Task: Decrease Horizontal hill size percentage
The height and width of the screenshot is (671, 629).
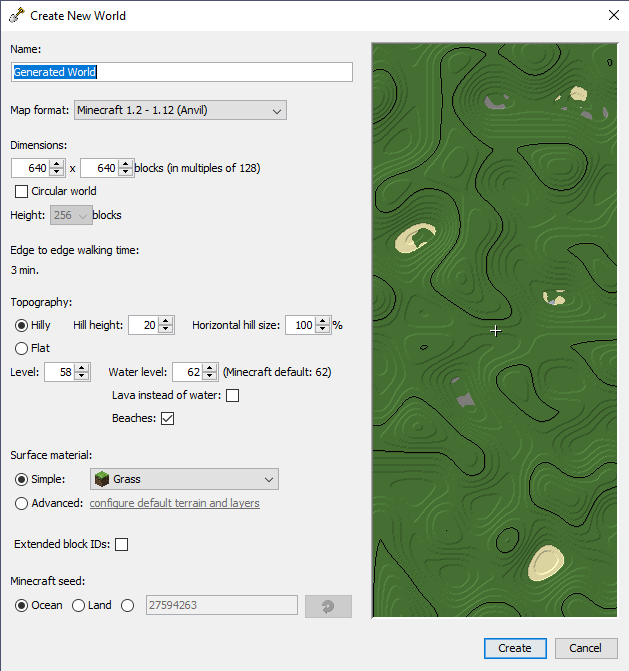Action: click(323, 330)
